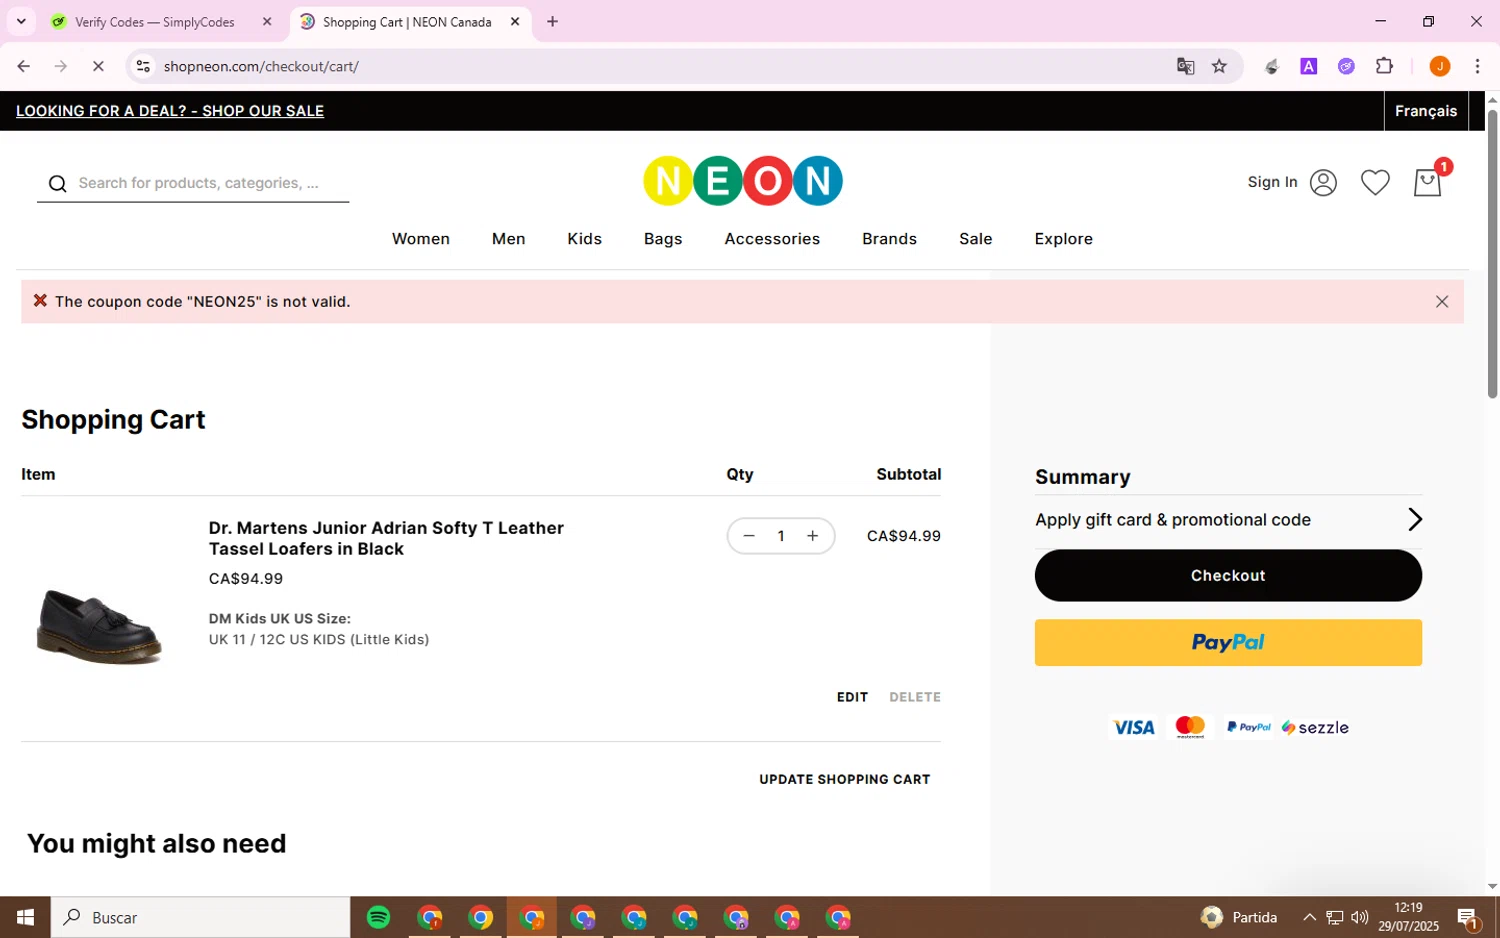Click the black loafer product thumbnail
Image resolution: width=1500 pixels, height=938 pixels.
click(x=99, y=626)
